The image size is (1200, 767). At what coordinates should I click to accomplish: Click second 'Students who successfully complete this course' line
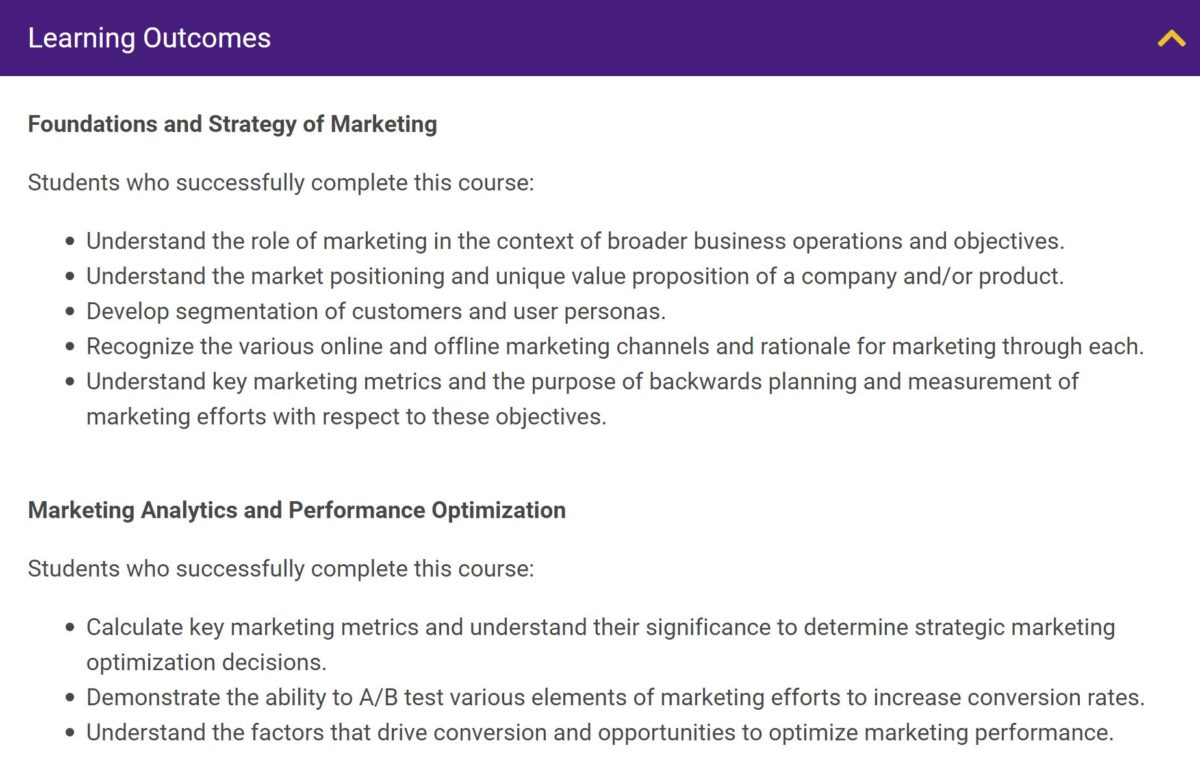click(x=281, y=569)
